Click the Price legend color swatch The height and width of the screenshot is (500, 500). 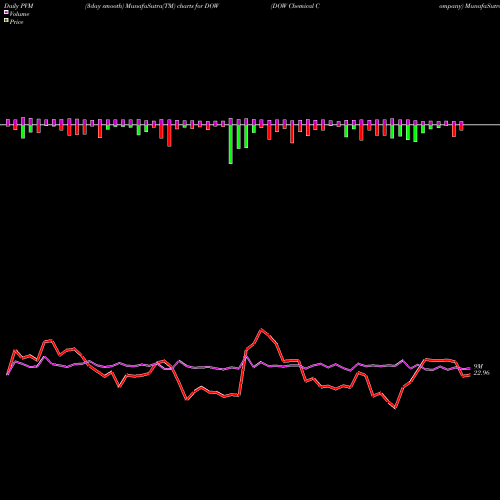pyautogui.click(x=6, y=20)
